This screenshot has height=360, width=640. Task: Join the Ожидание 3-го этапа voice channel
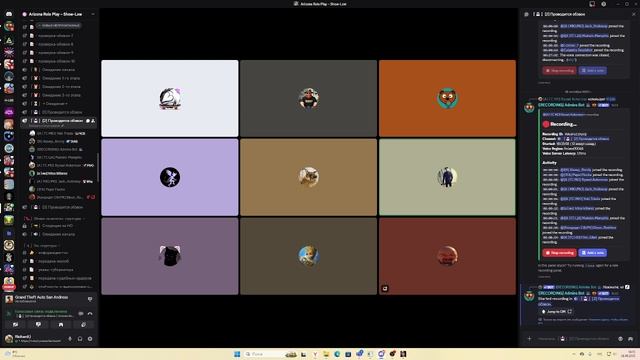59,95
